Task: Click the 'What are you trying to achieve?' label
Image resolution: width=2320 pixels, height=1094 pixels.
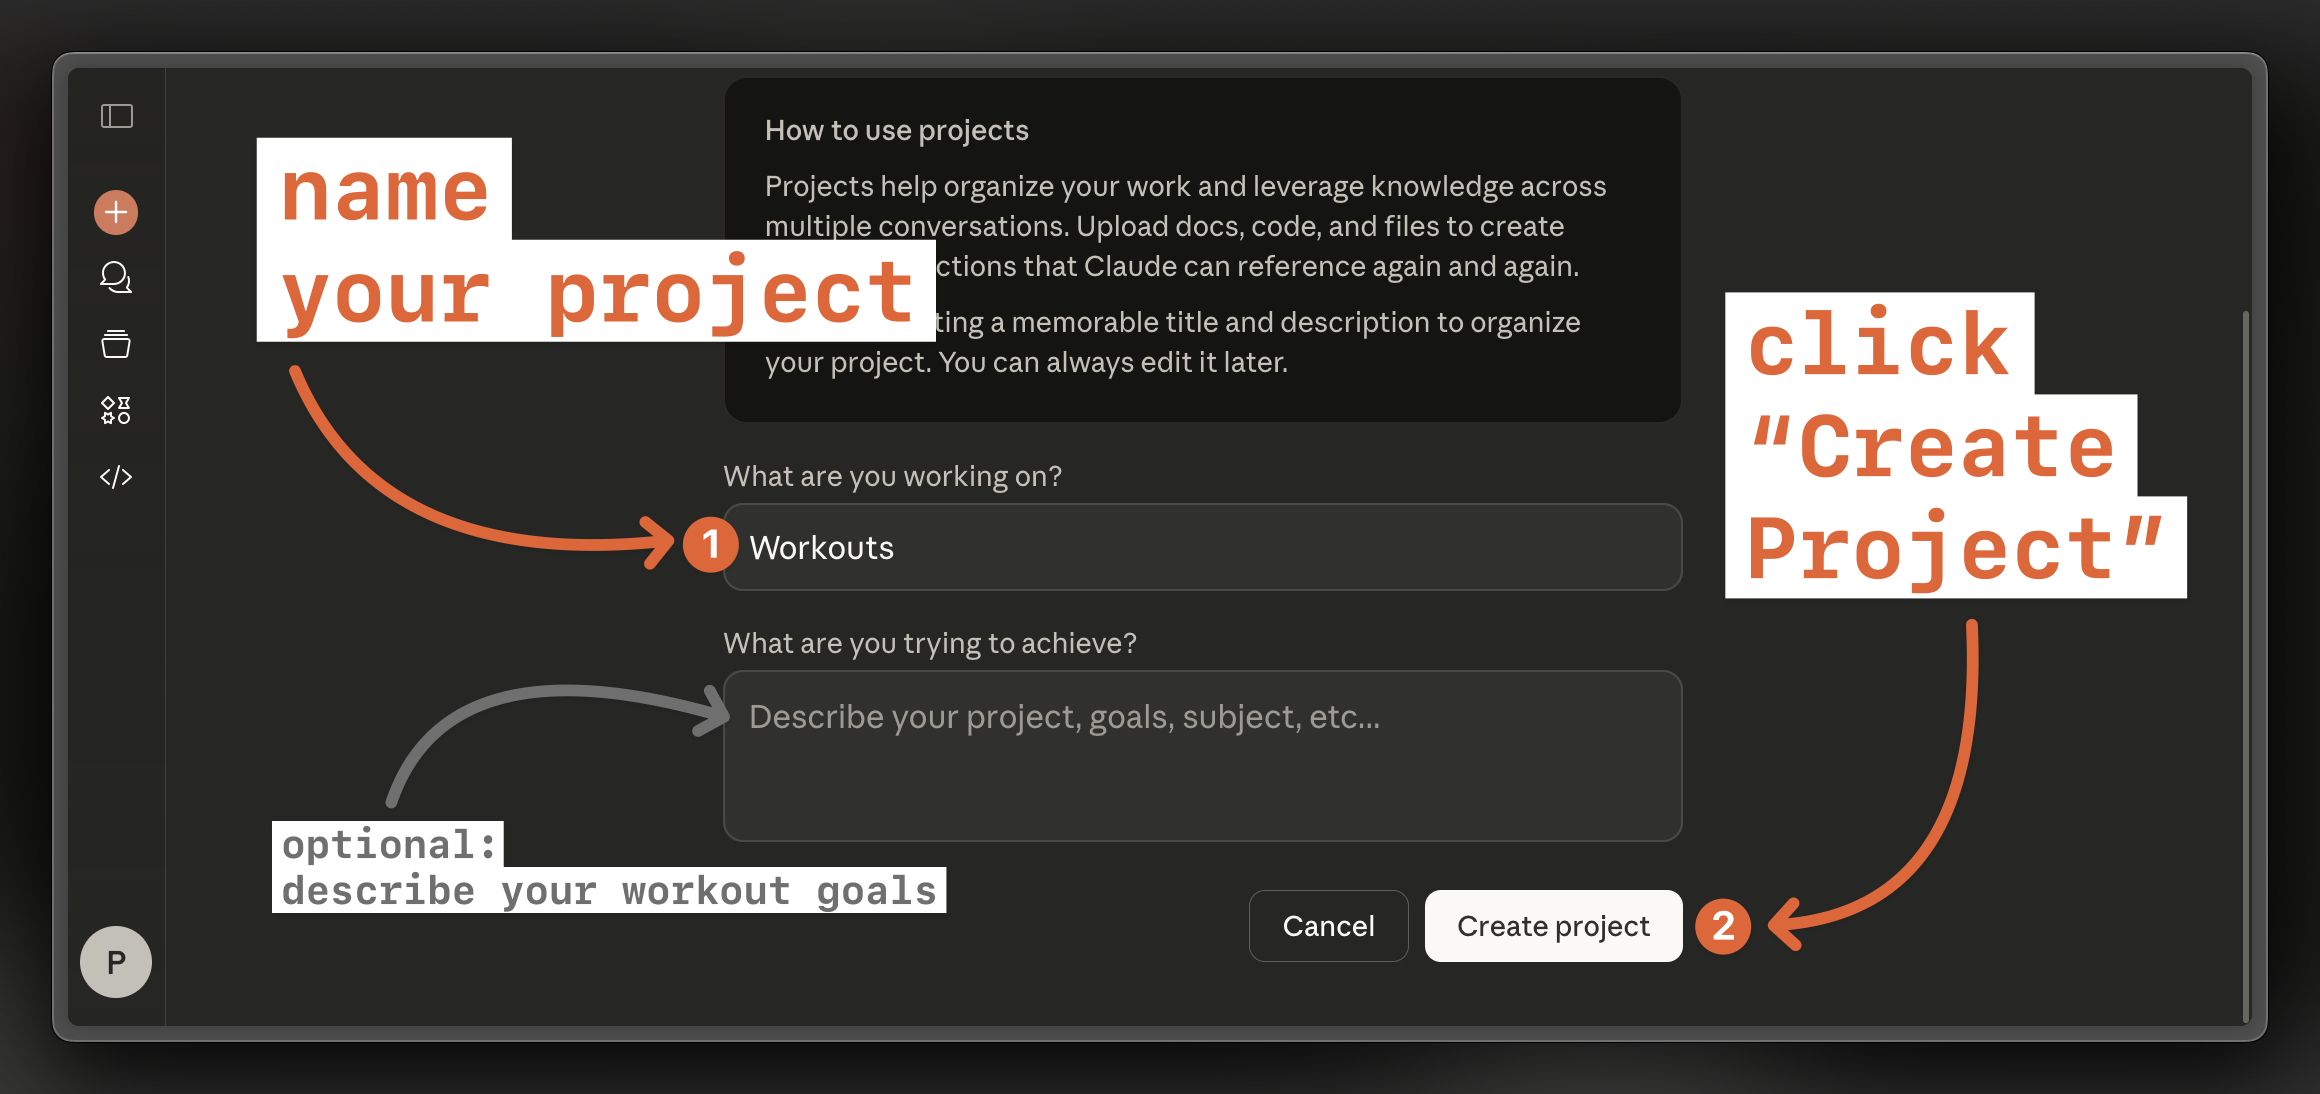Action: (x=929, y=643)
